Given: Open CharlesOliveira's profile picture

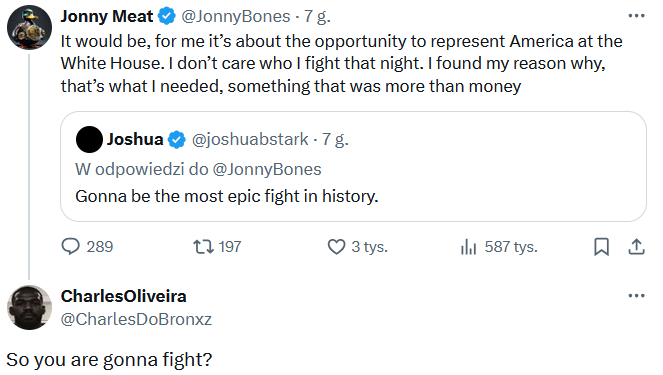Looking at the screenshot, I should (30, 307).
